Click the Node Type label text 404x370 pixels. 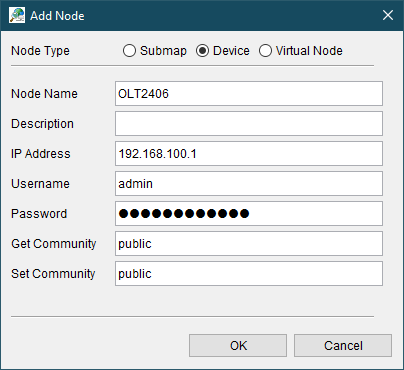pos(40,51)
